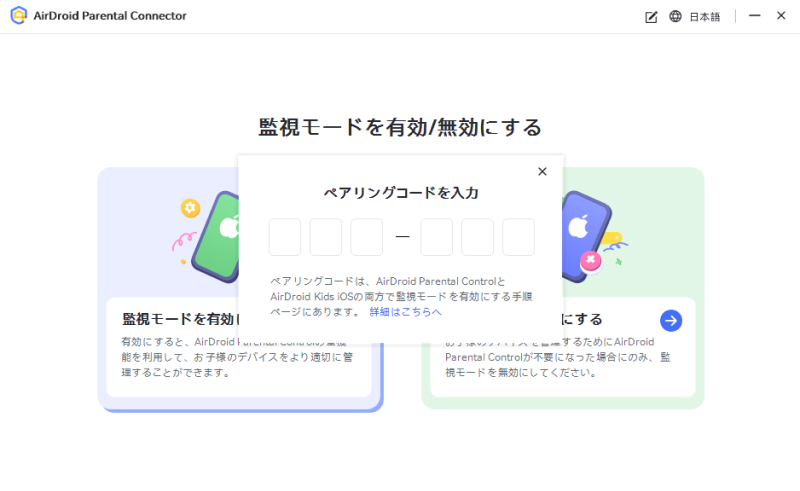Image resolution: width=800 pixels, height=491 pixels.
Task: Click the green phone illustration on enable card
Action: click(214, 237)
